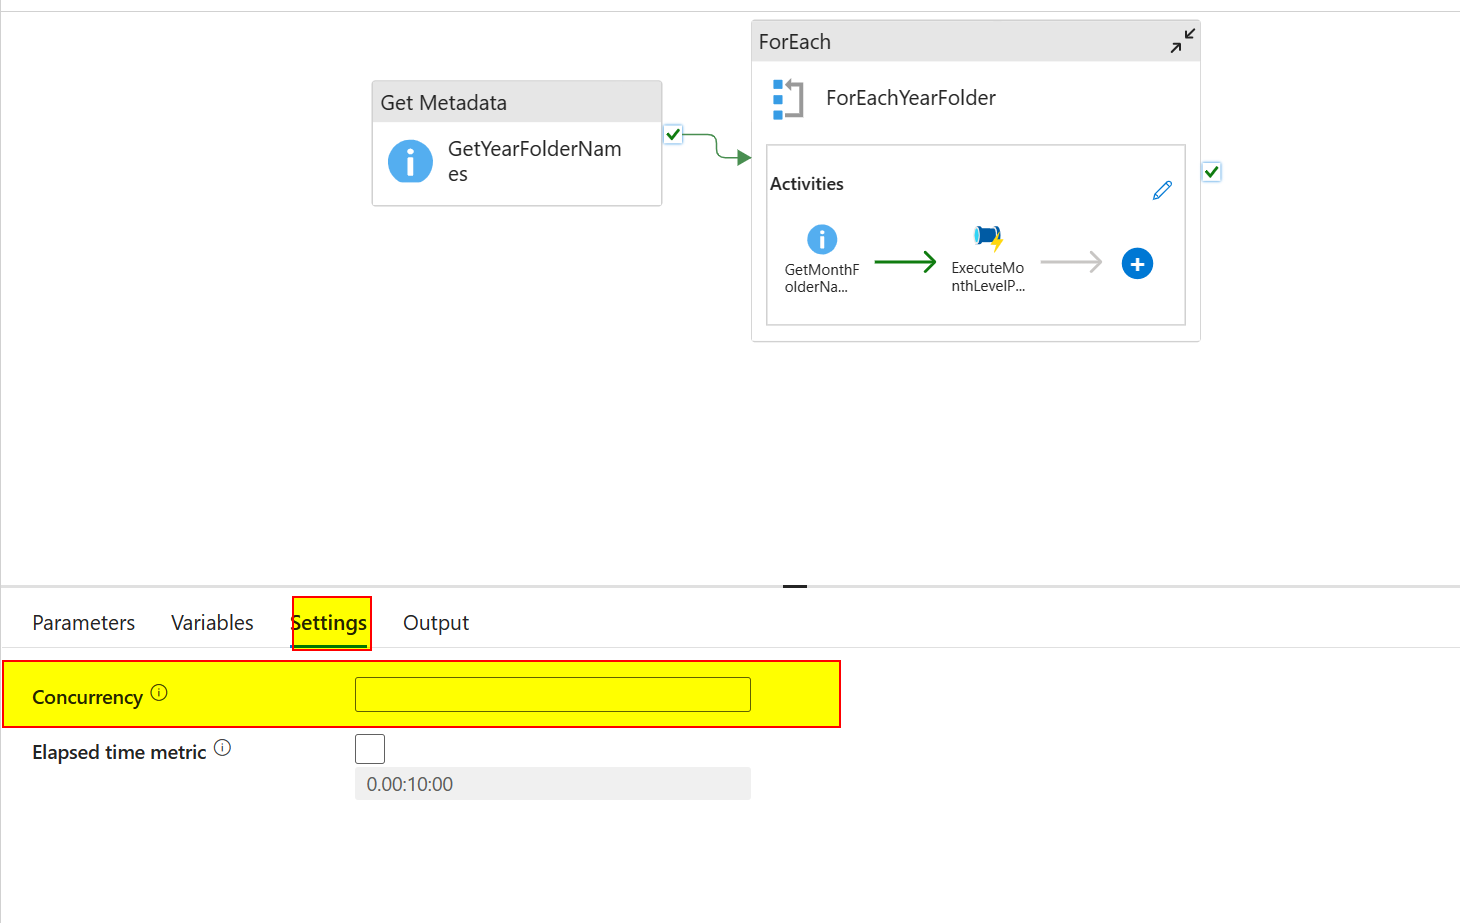The height and width of the screenshot is (923, 1460).
Task: Switch to the Parameters tab
Action: tap(84, 622)
